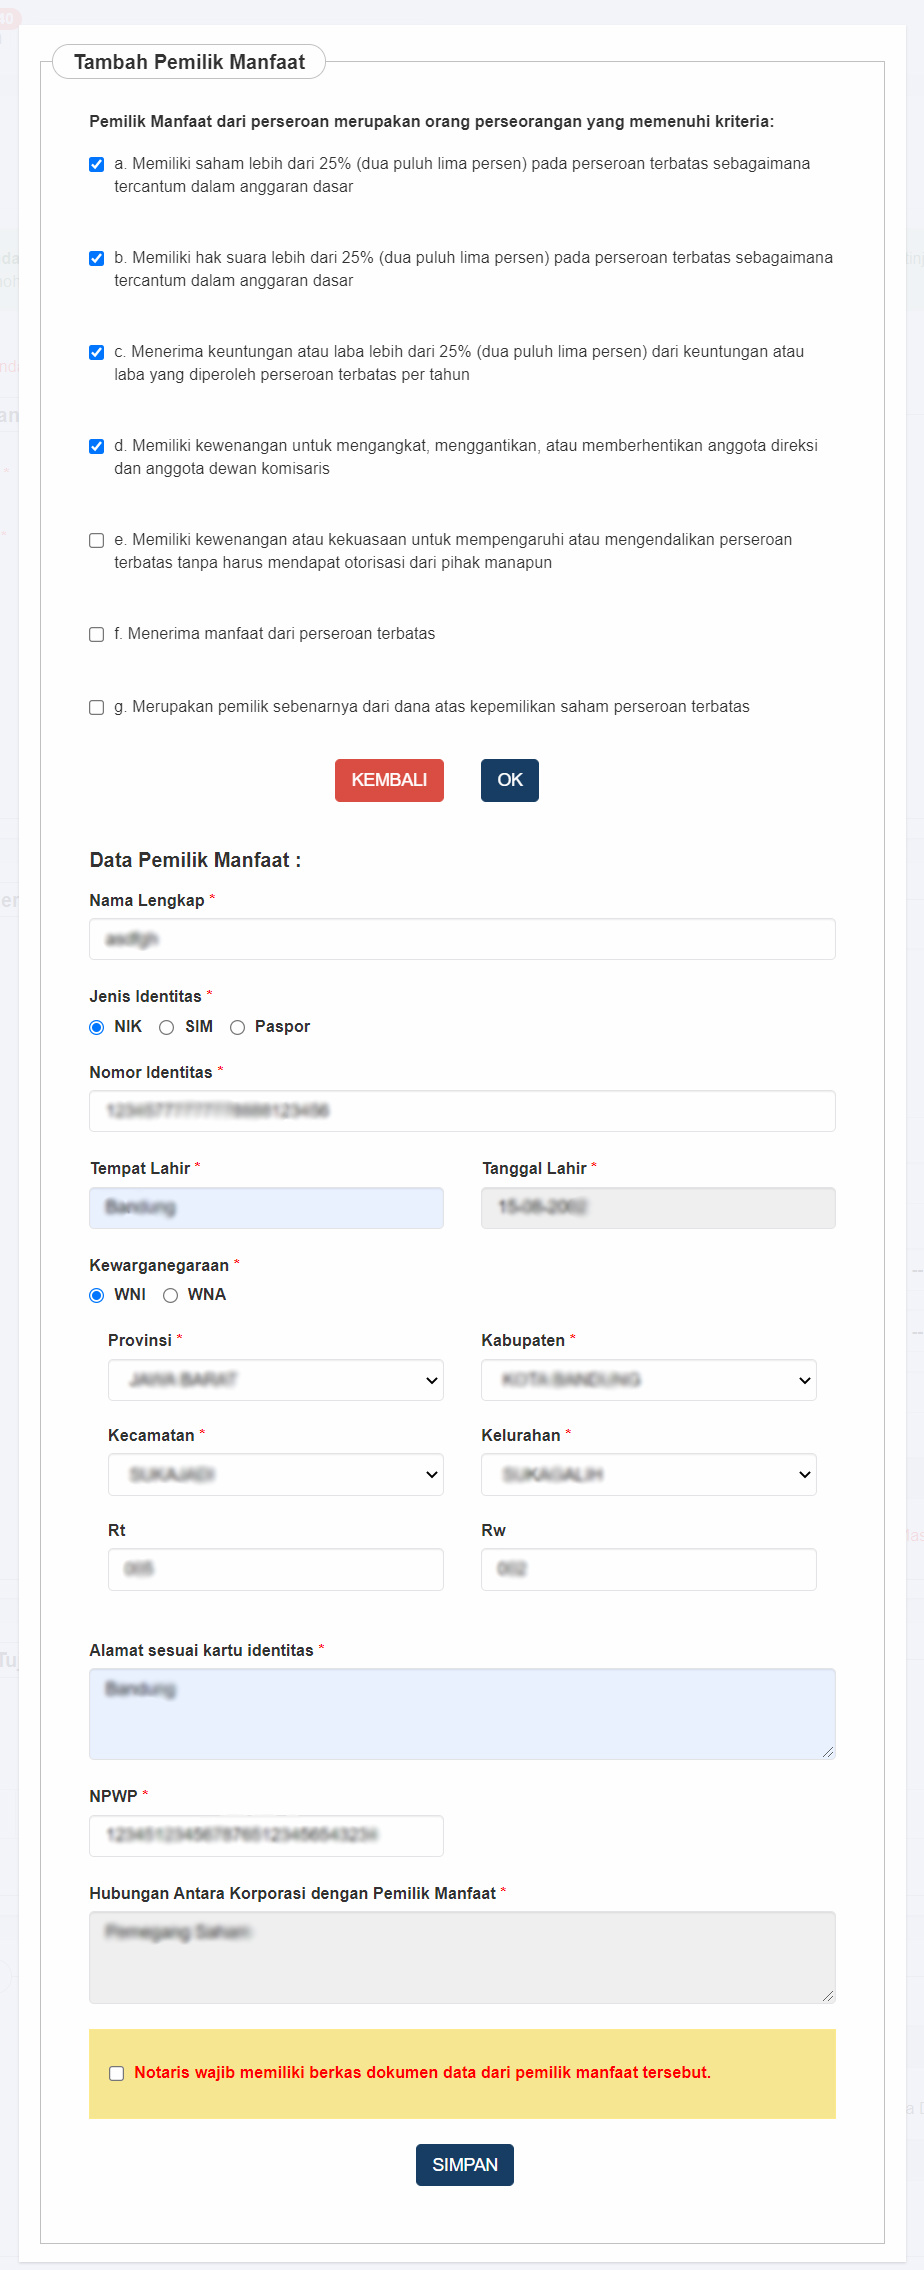Select SIM as identity type

point(167,1028)
